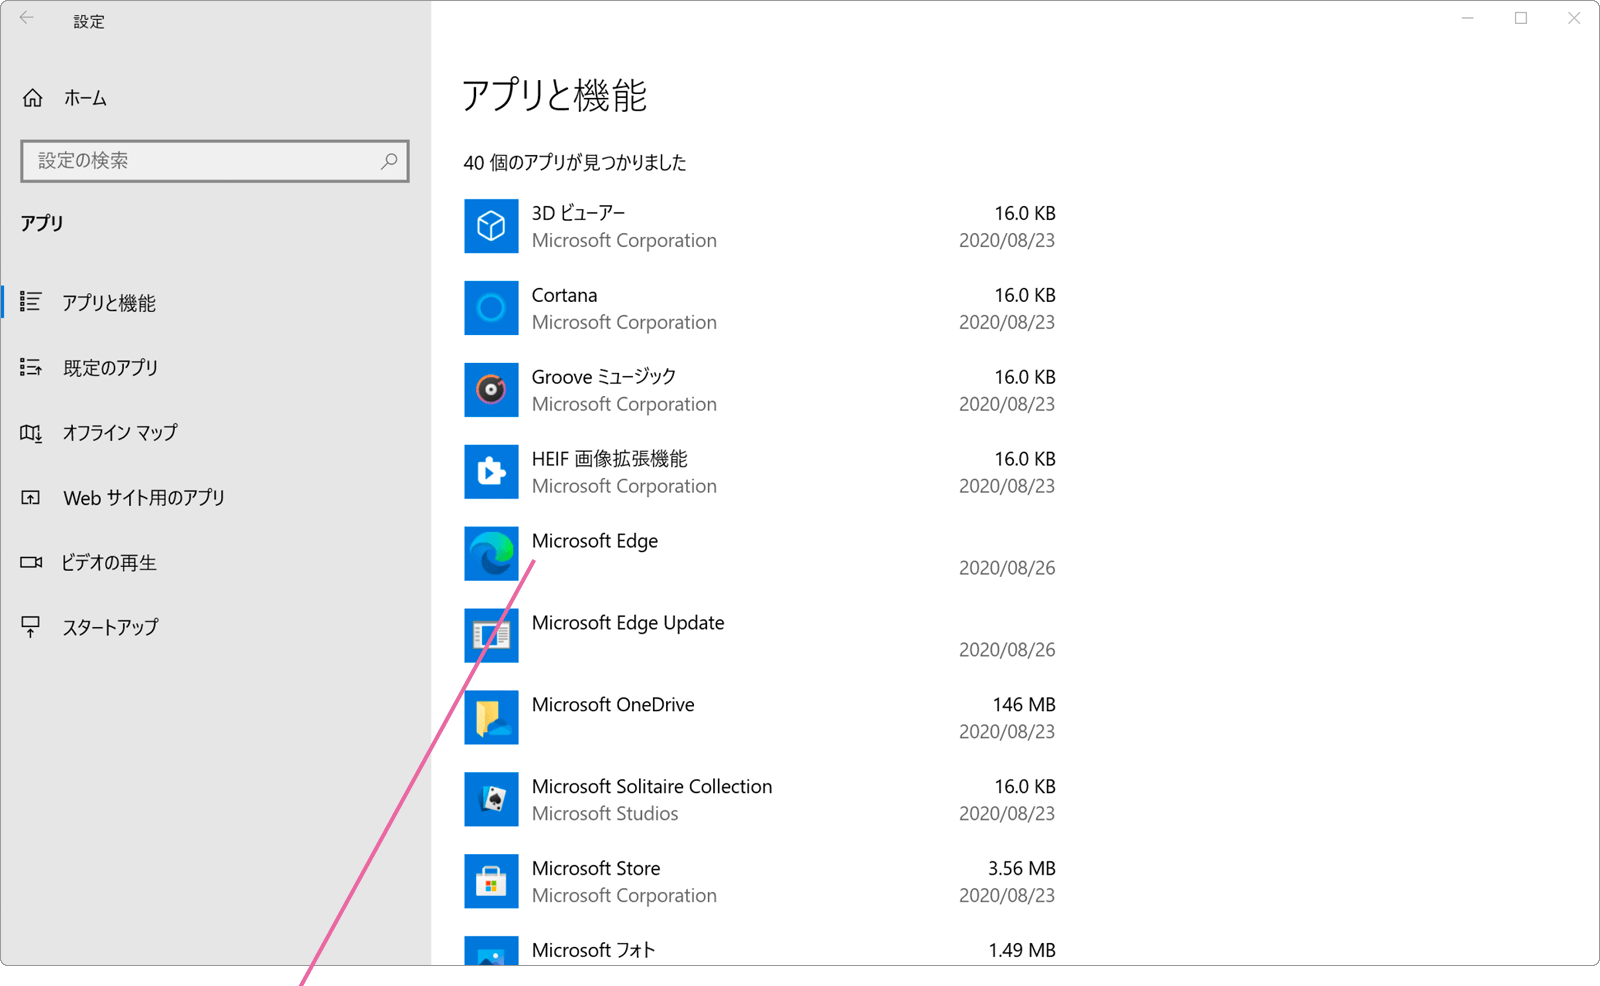This screenshot has width=1600, height=986.
Task: Select the Groove ミュージック app name
Action: pos(604,377)
